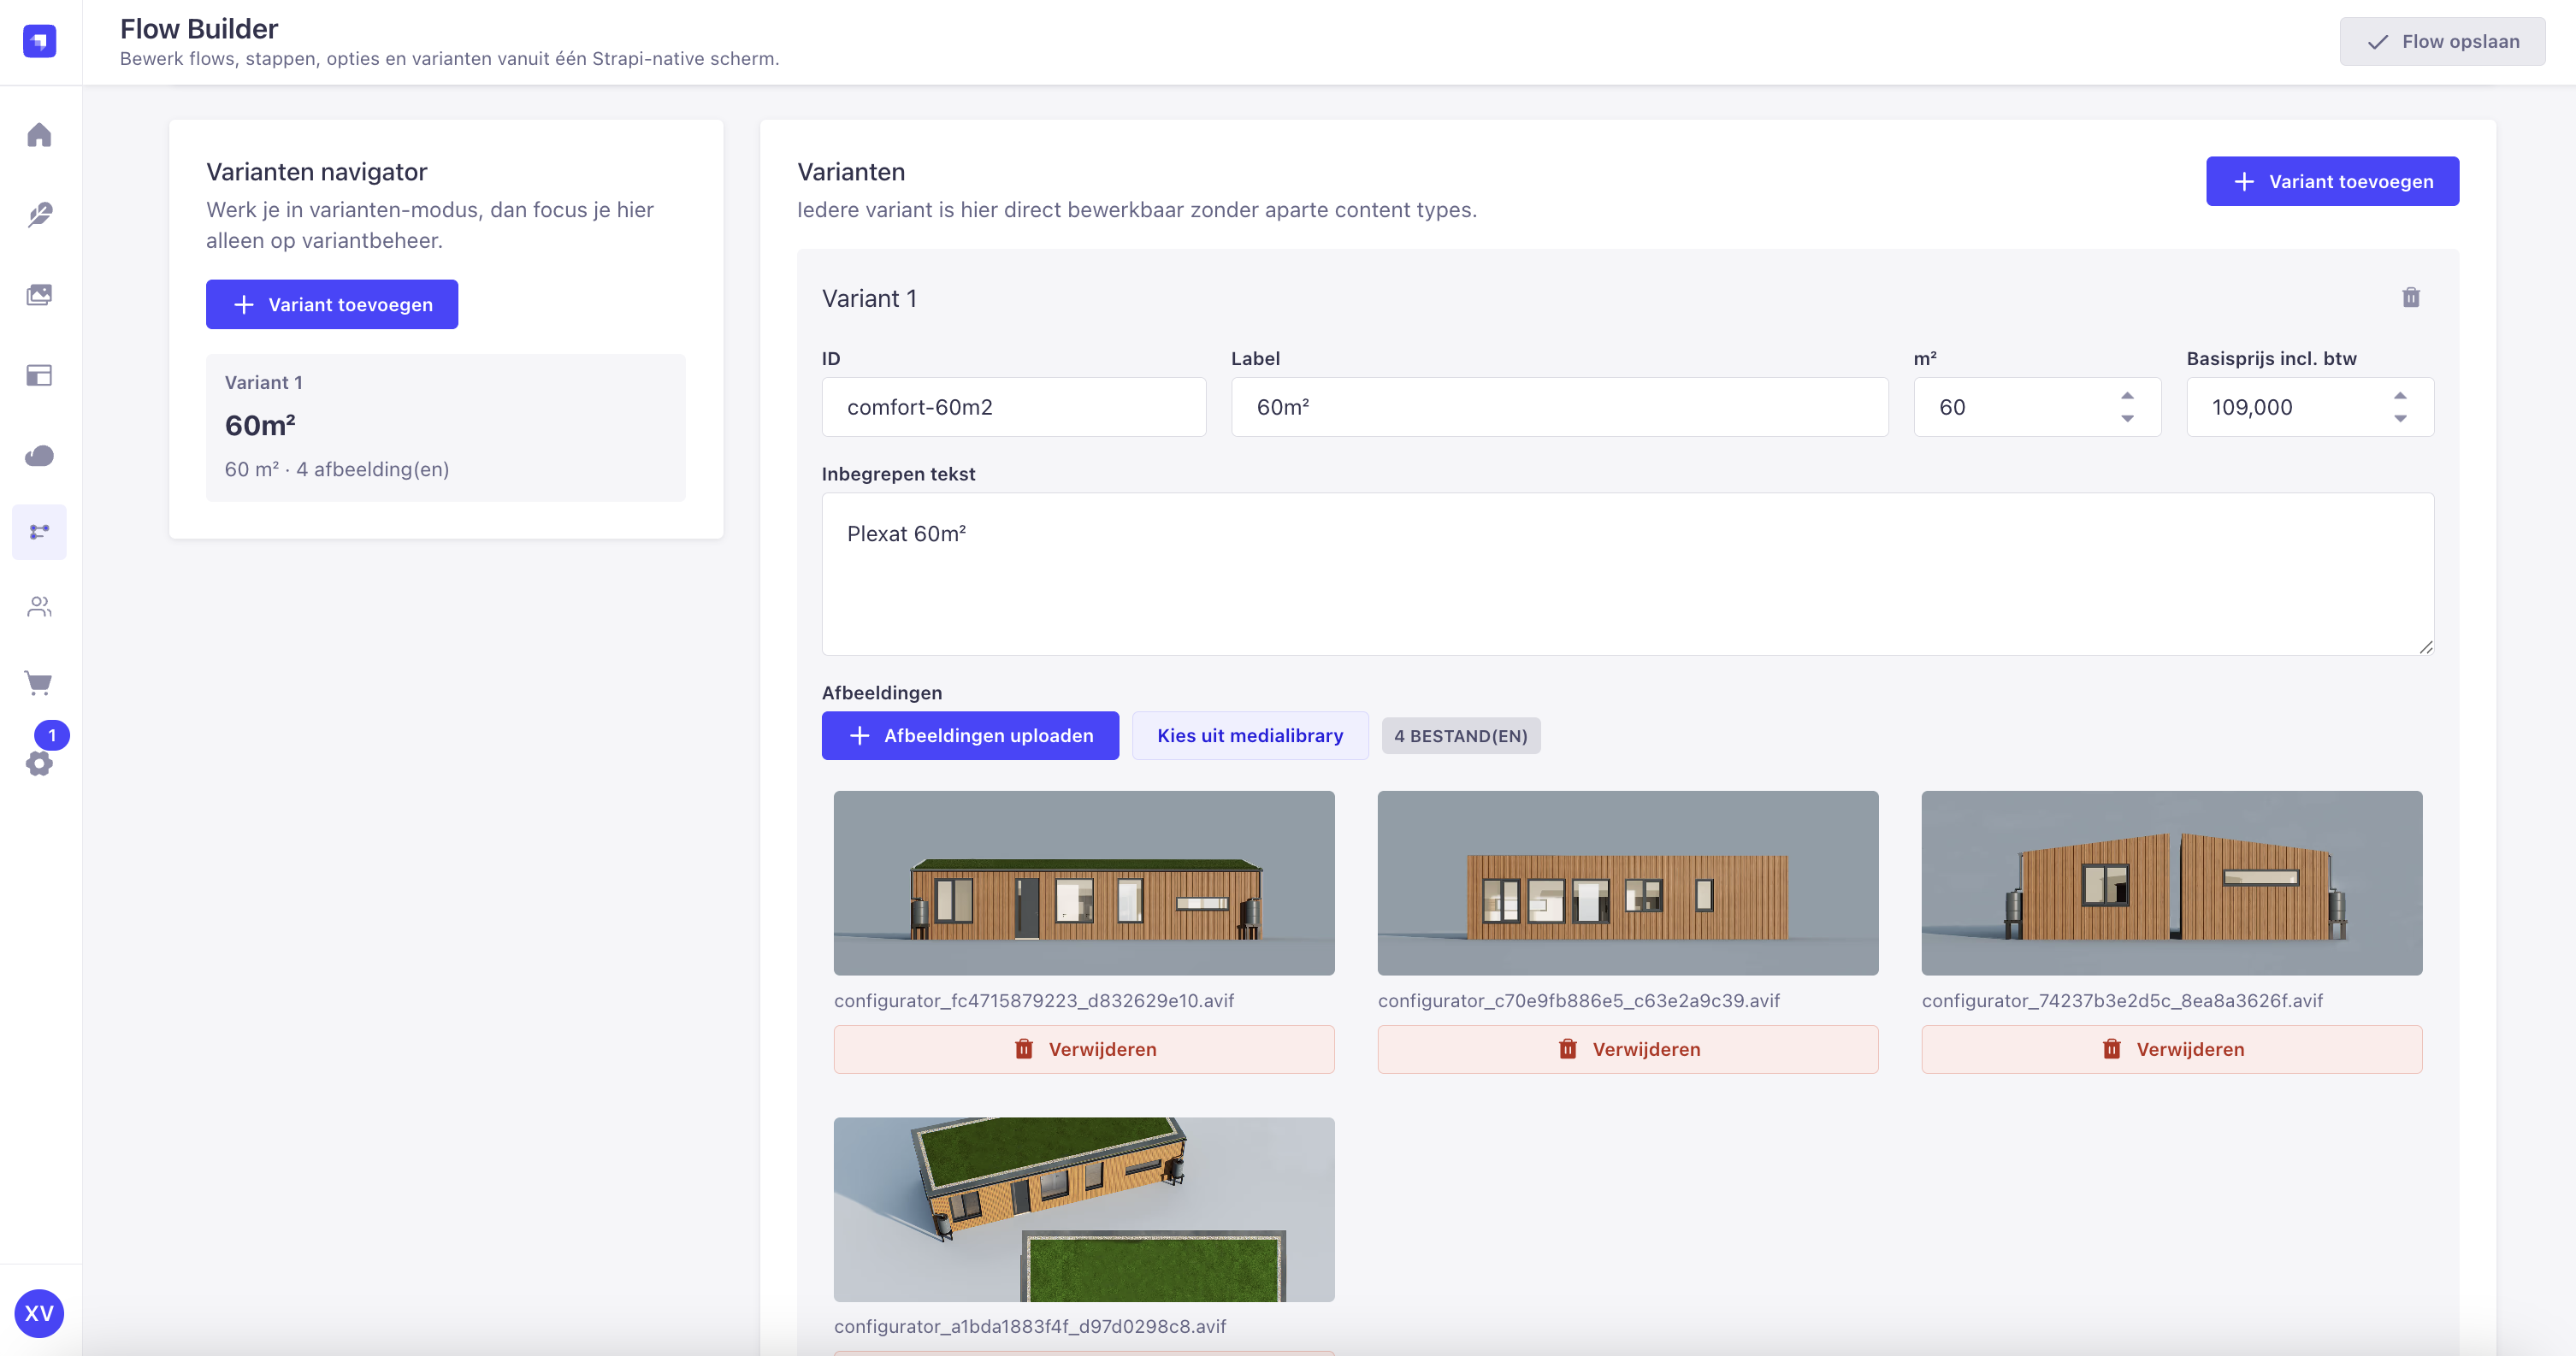Focus the ID field comfort-60m2
The width and height of the screenshot is (2576, 1356).
click(x=1014, y=407)
